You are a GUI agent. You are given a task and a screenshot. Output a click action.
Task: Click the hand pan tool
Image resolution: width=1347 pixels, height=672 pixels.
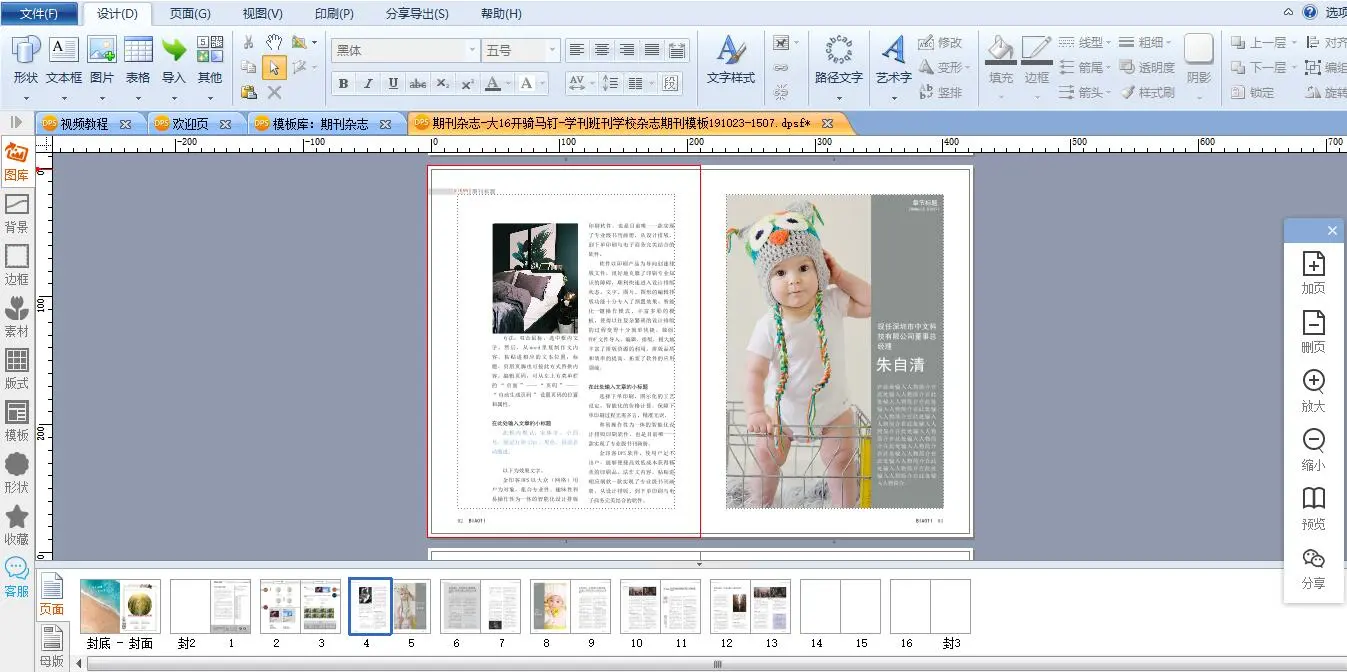point(274,43)
